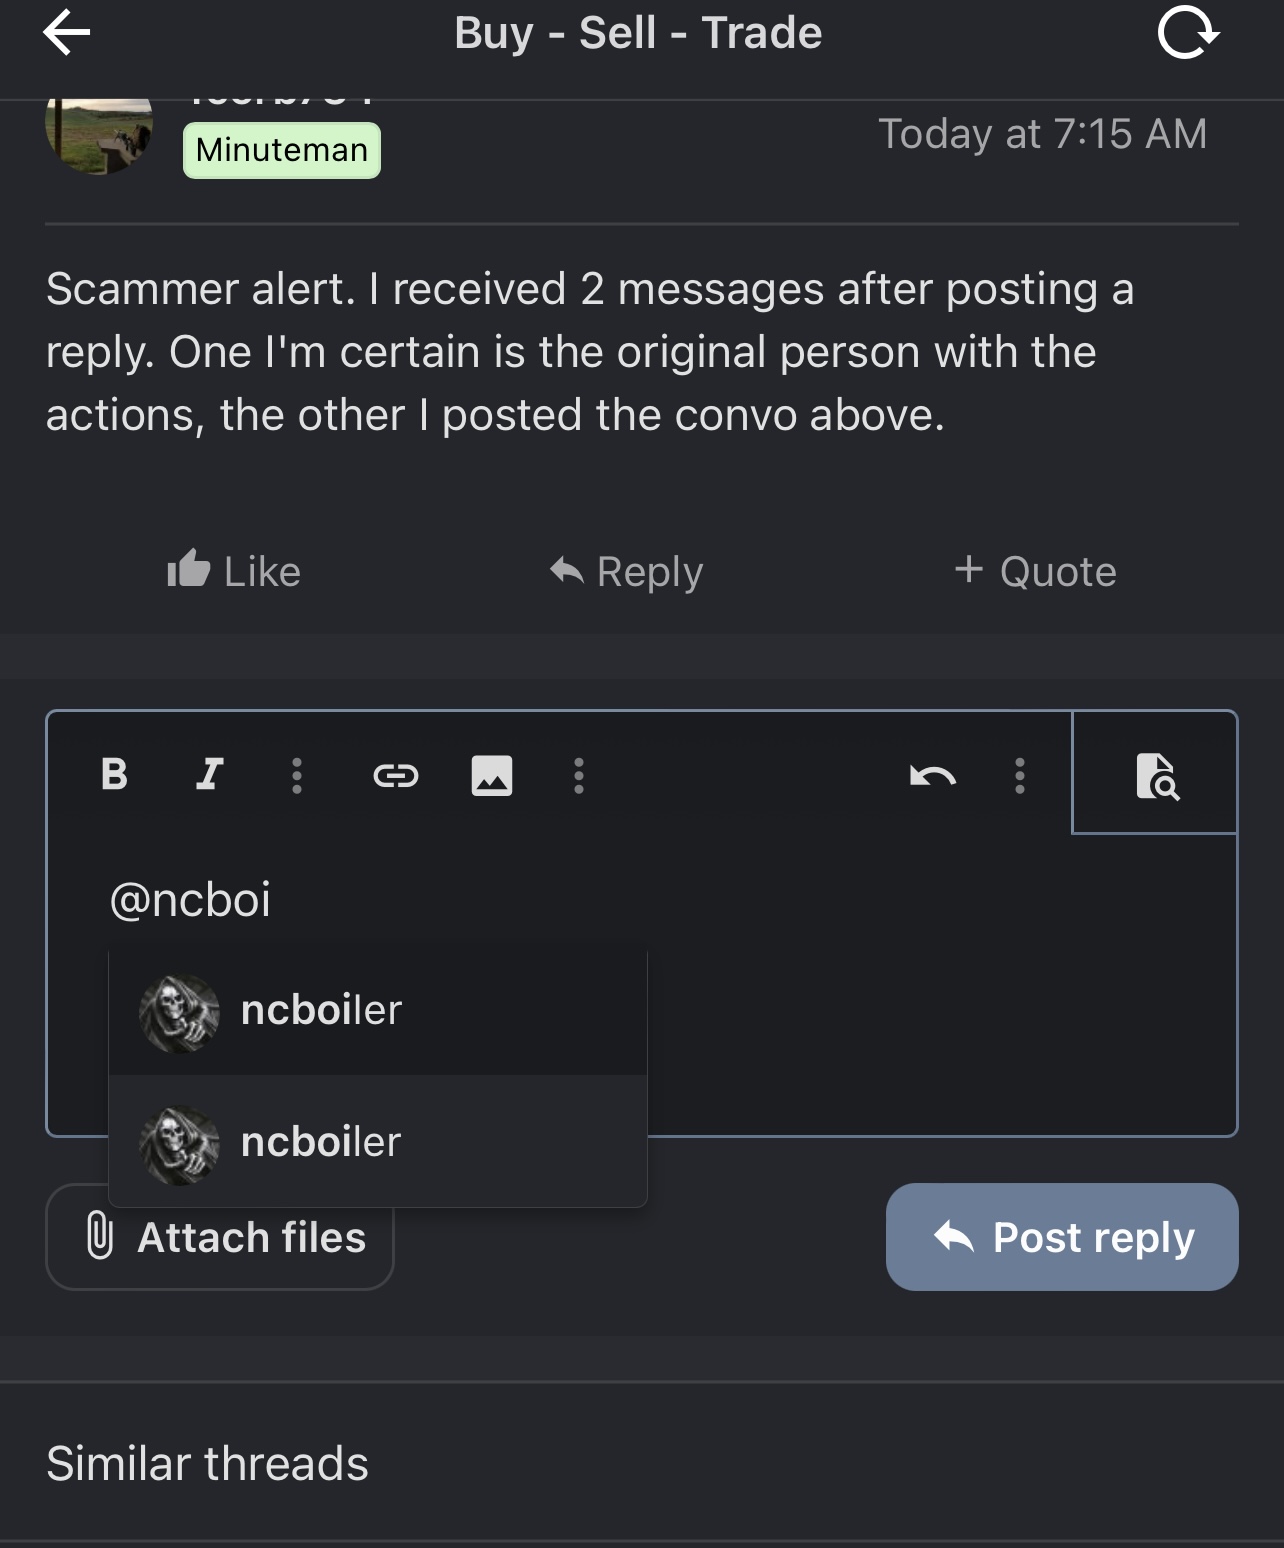The height and width of the screenshot is (1548, 1284).
Task: Reply to the scammer alert post
Action: coord(627,571)
